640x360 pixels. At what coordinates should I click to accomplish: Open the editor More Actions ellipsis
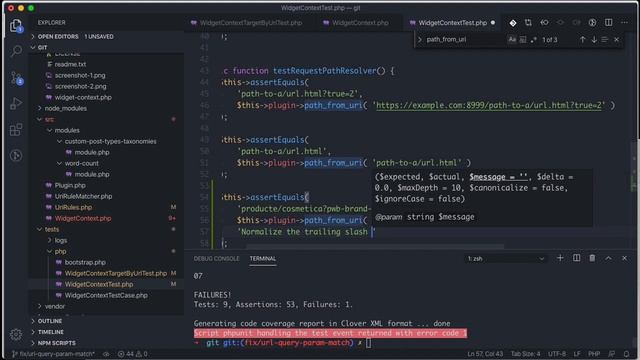tap(624, 23)
